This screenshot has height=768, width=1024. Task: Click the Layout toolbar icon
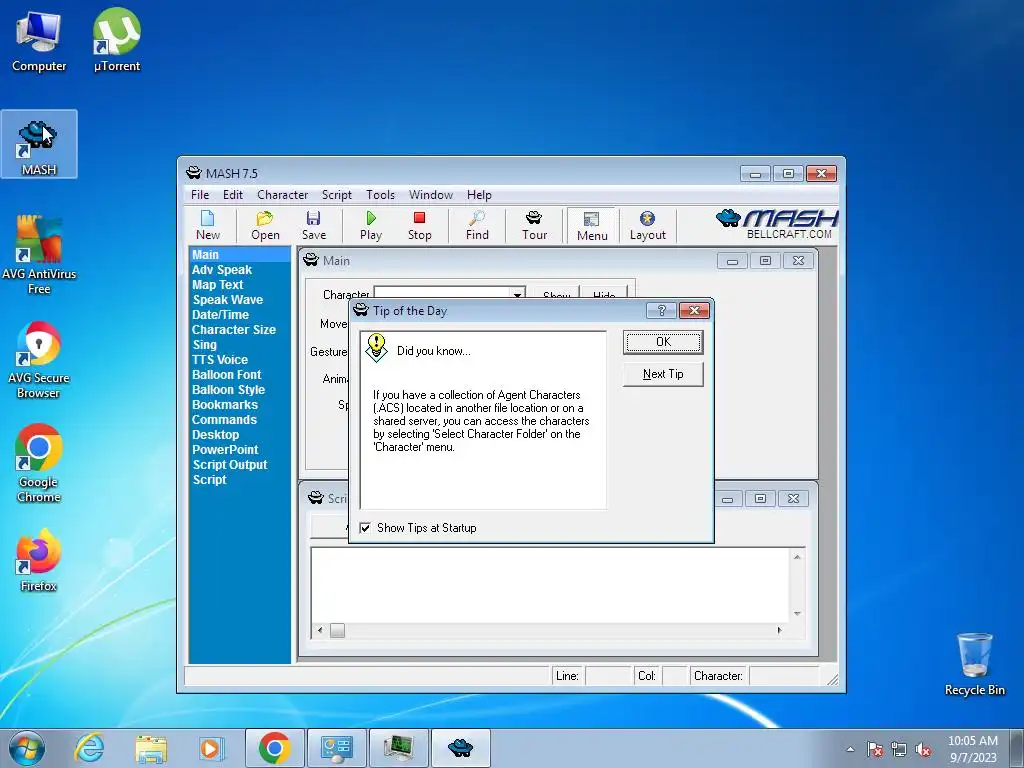pos(647,225)
